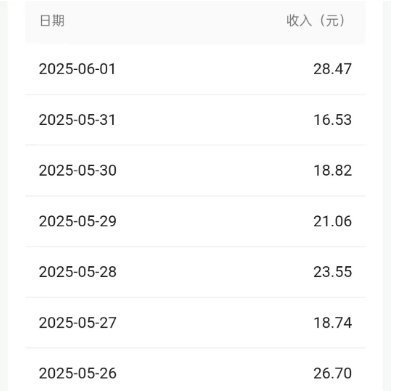This screenshot has height=391, width=395.
Task: Click middle of the 2025-05-29 row
Action: (195, 221)
